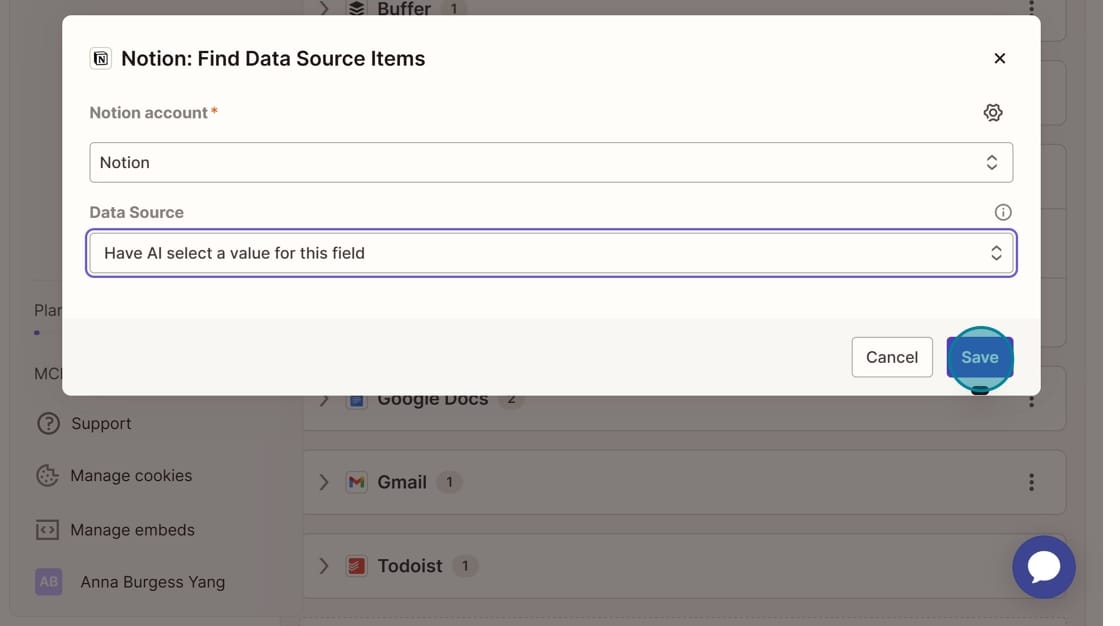
Task: Click the Anna Burgess Yang profile avatar
Action: coord(48,582)
